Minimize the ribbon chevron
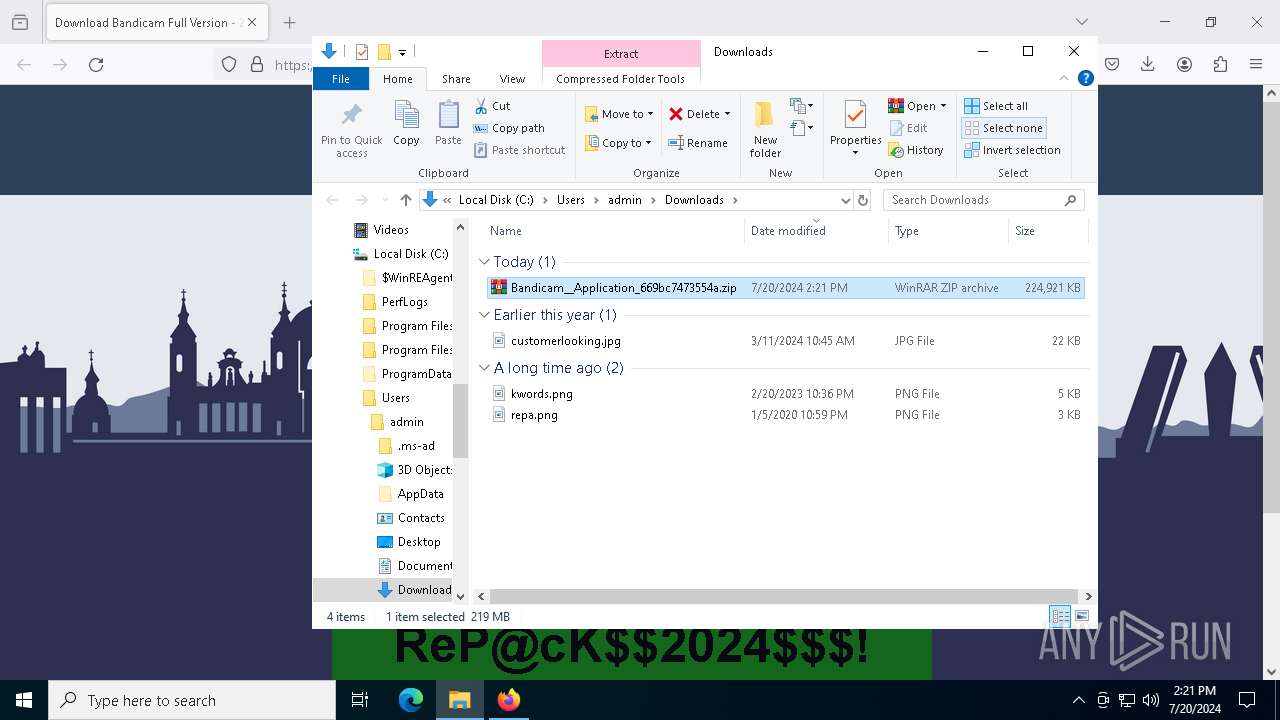The height and width of the screenshot is (720, 1280). 1064,78
